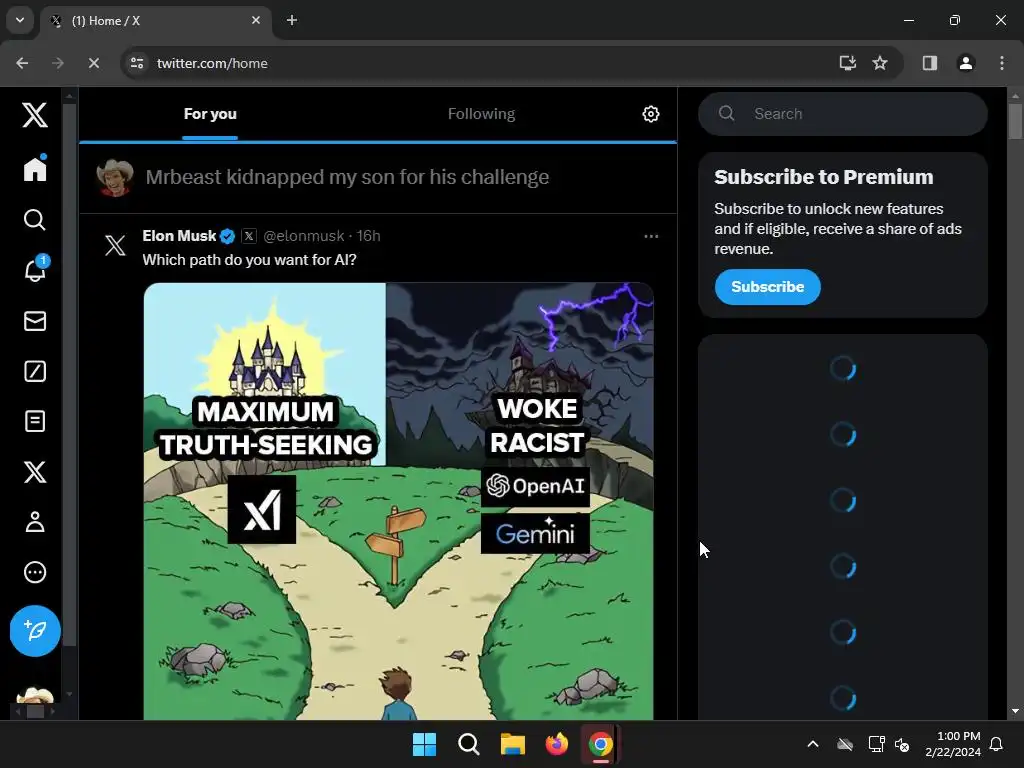Toggle the browser side panel
Image resolution: width=1024 pixels, height=768 pixels.
[929, 63]
